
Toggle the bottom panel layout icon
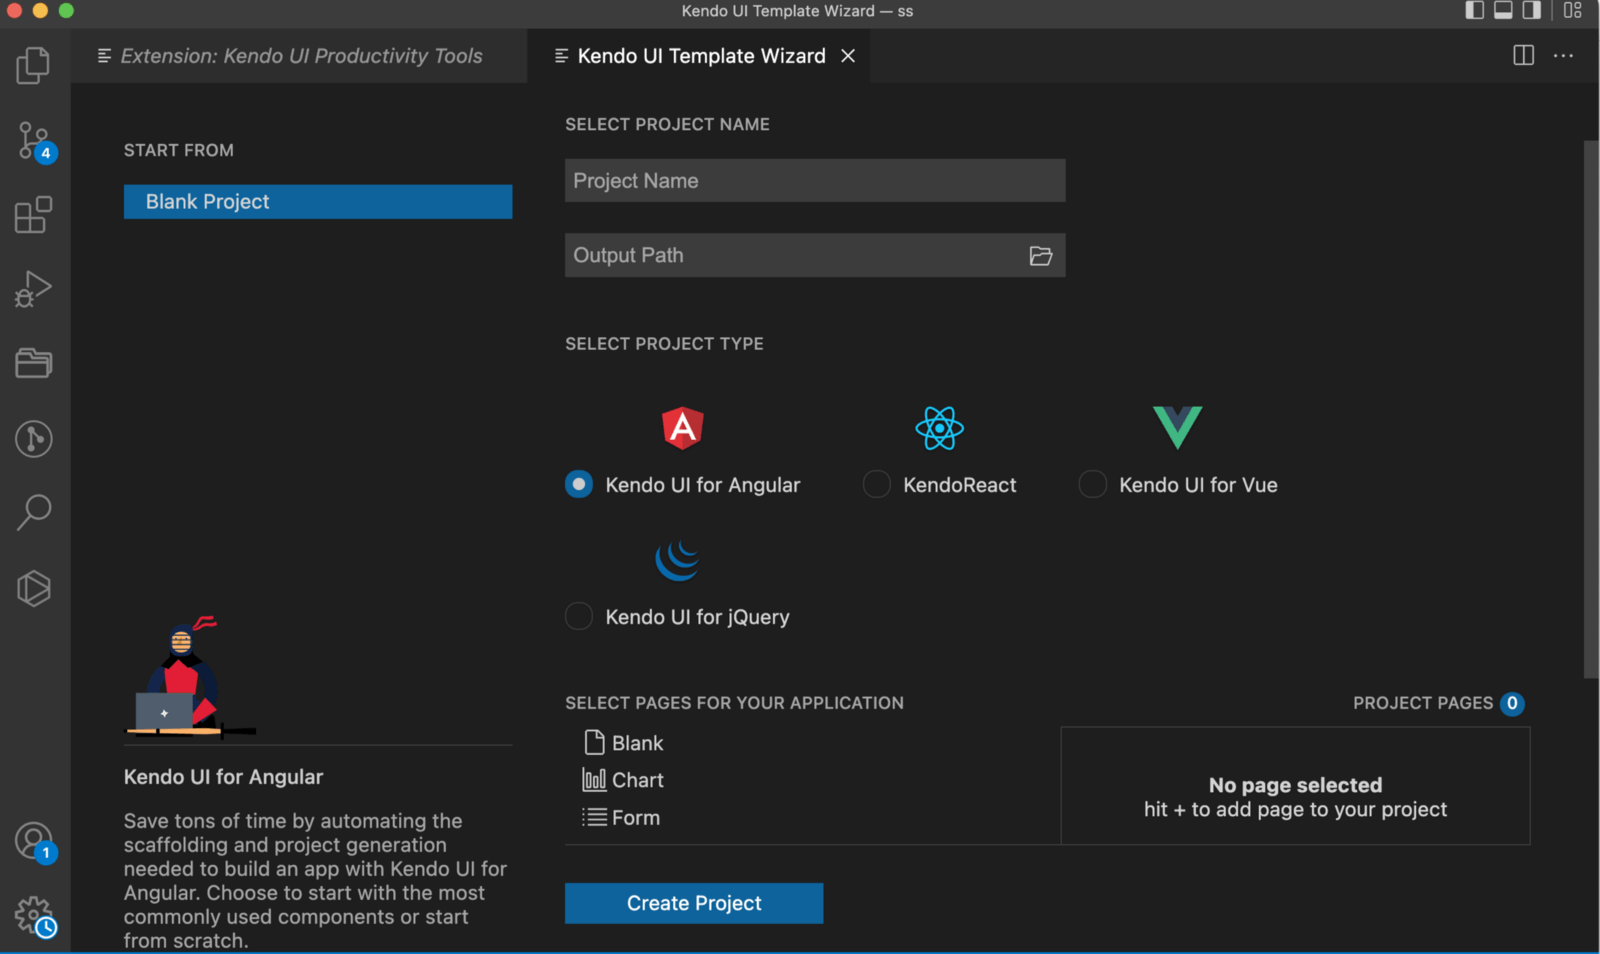[x=1503, y=11]
